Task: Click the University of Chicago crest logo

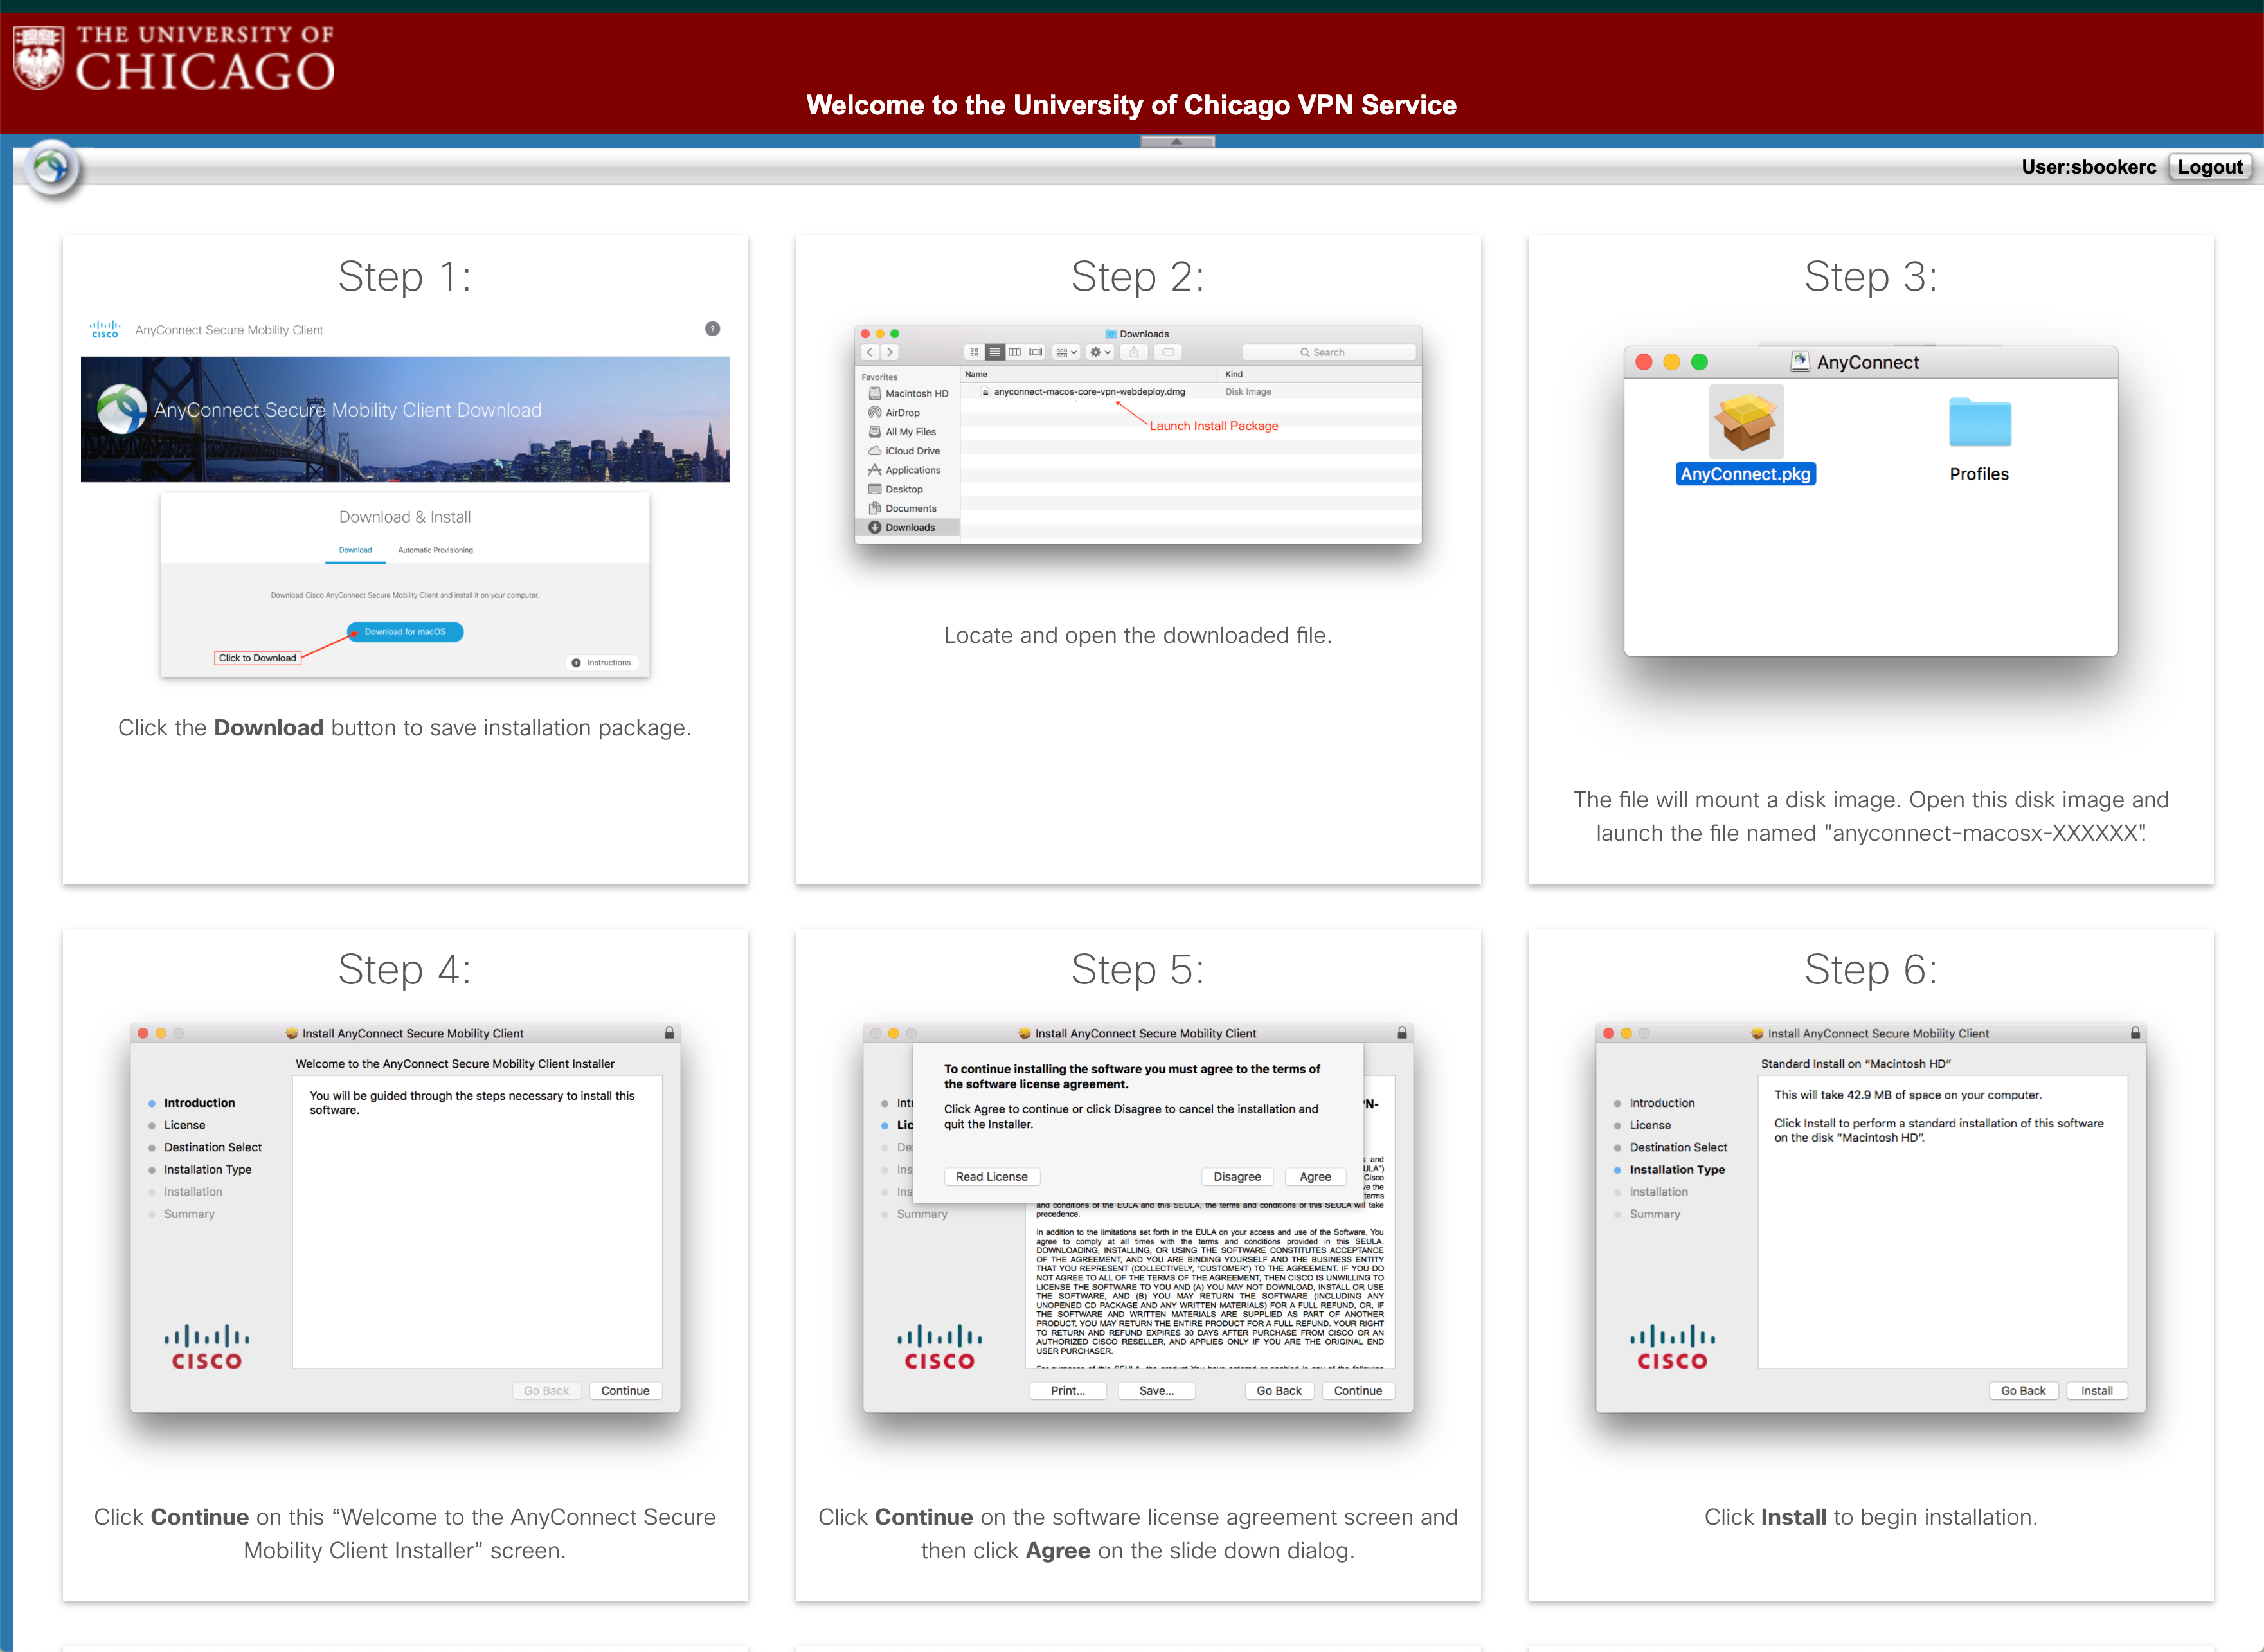Action: (x=38, y=57)
